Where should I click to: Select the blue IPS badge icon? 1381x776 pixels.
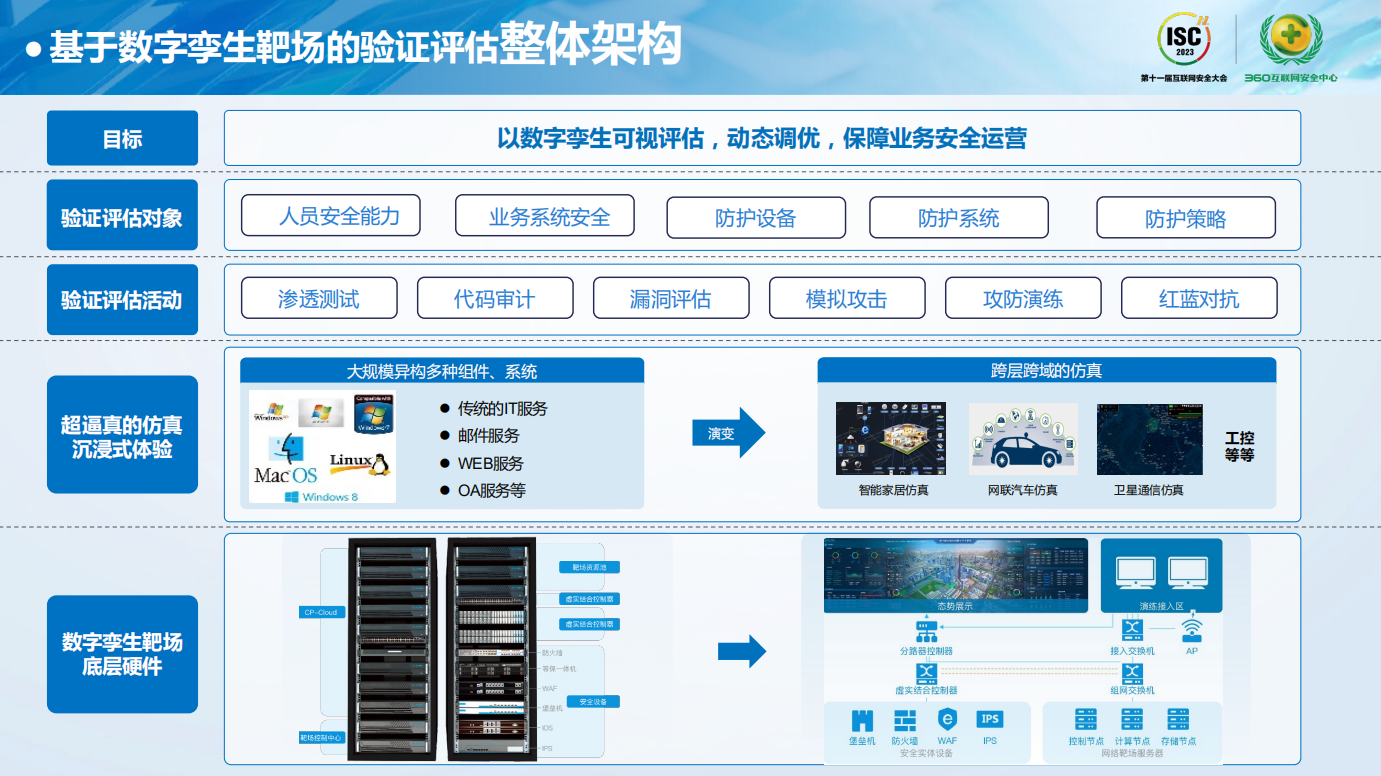click(x=990, y=719)
